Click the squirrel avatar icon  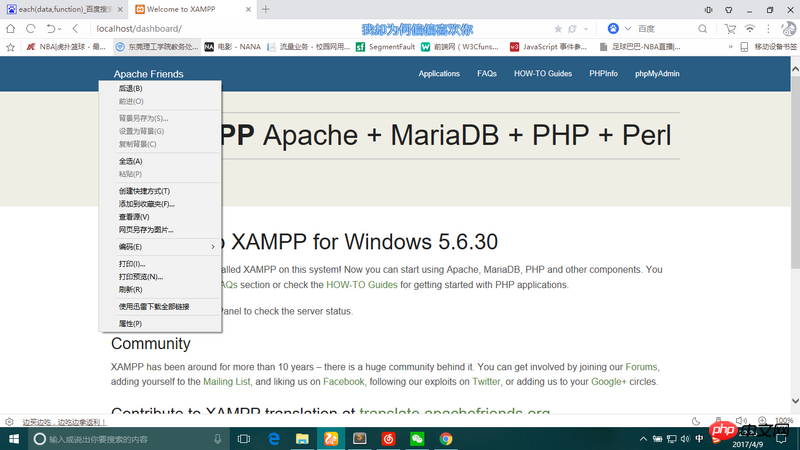coord(789,29)
